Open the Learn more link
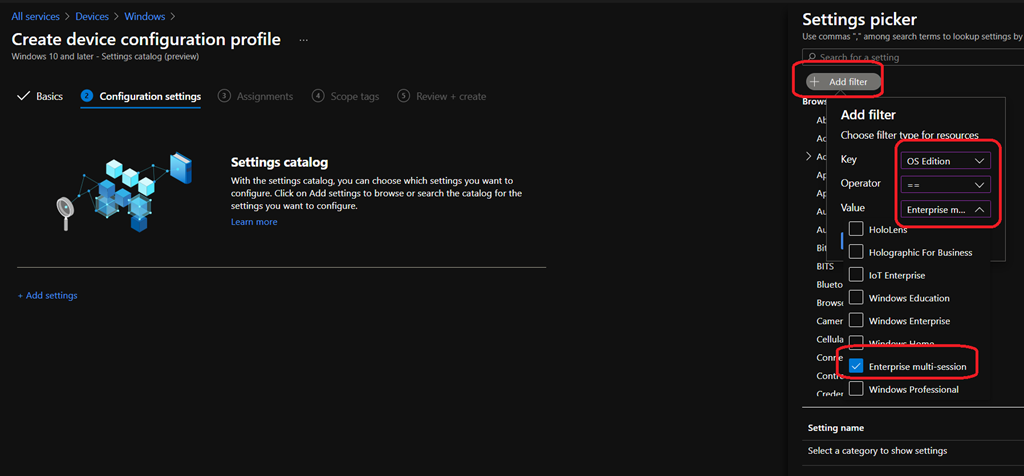The height and width of the screenshot is (476, 1024). click(x=254, y=222)
